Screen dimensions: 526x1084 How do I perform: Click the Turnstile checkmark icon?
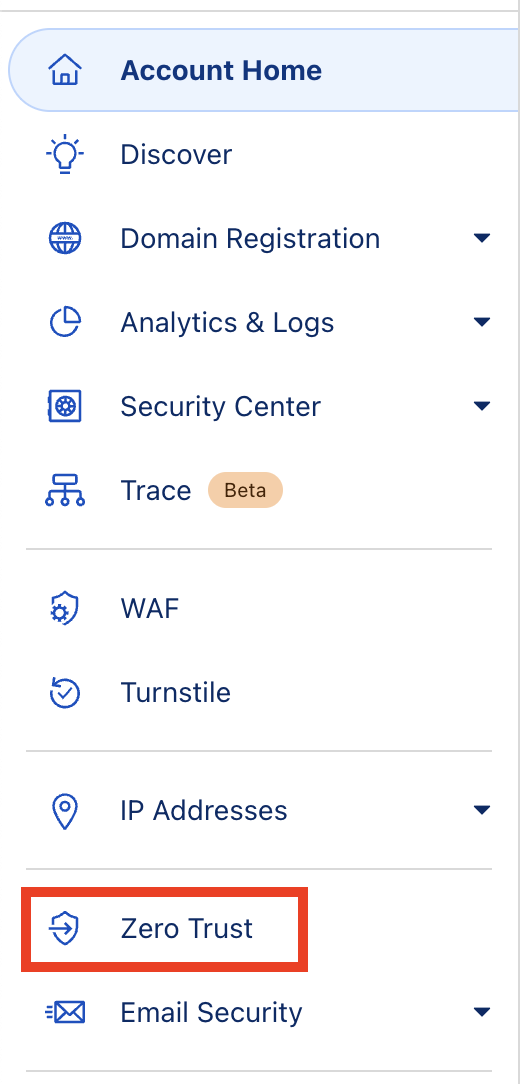tap(65, 693)
